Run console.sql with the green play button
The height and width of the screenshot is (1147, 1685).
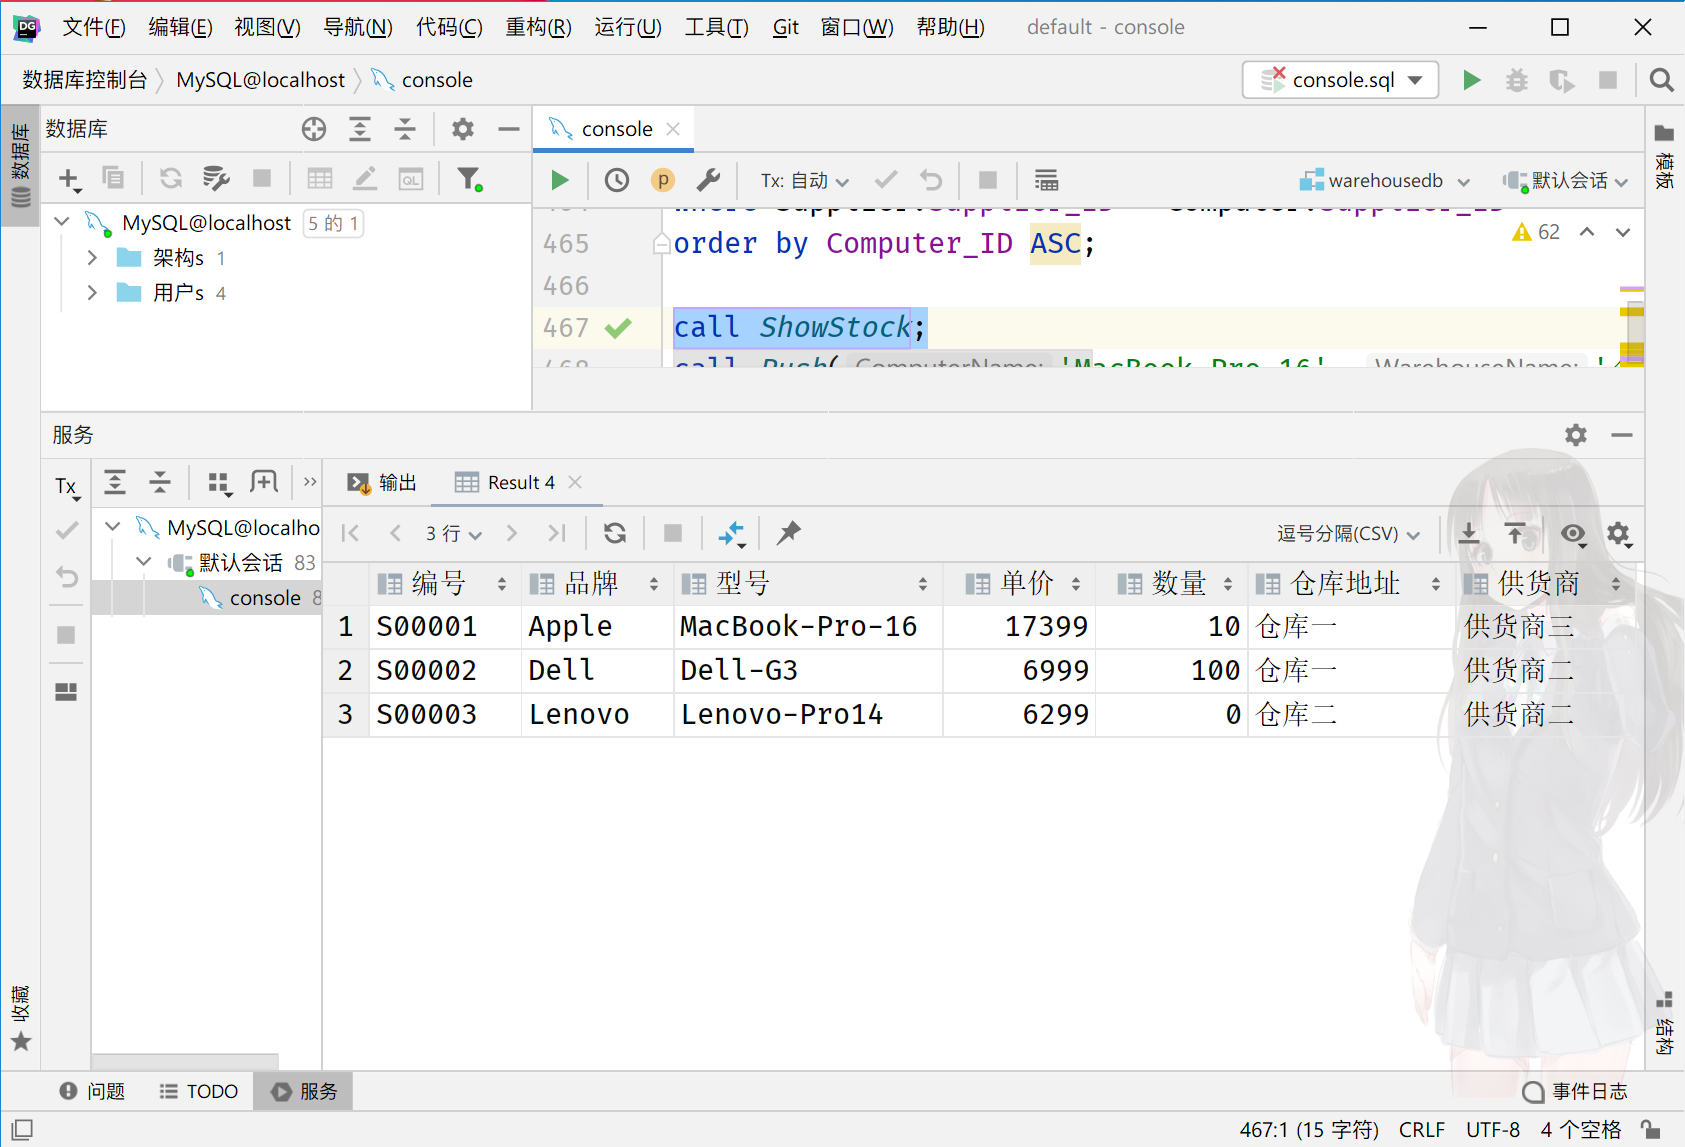[1471, 80]
